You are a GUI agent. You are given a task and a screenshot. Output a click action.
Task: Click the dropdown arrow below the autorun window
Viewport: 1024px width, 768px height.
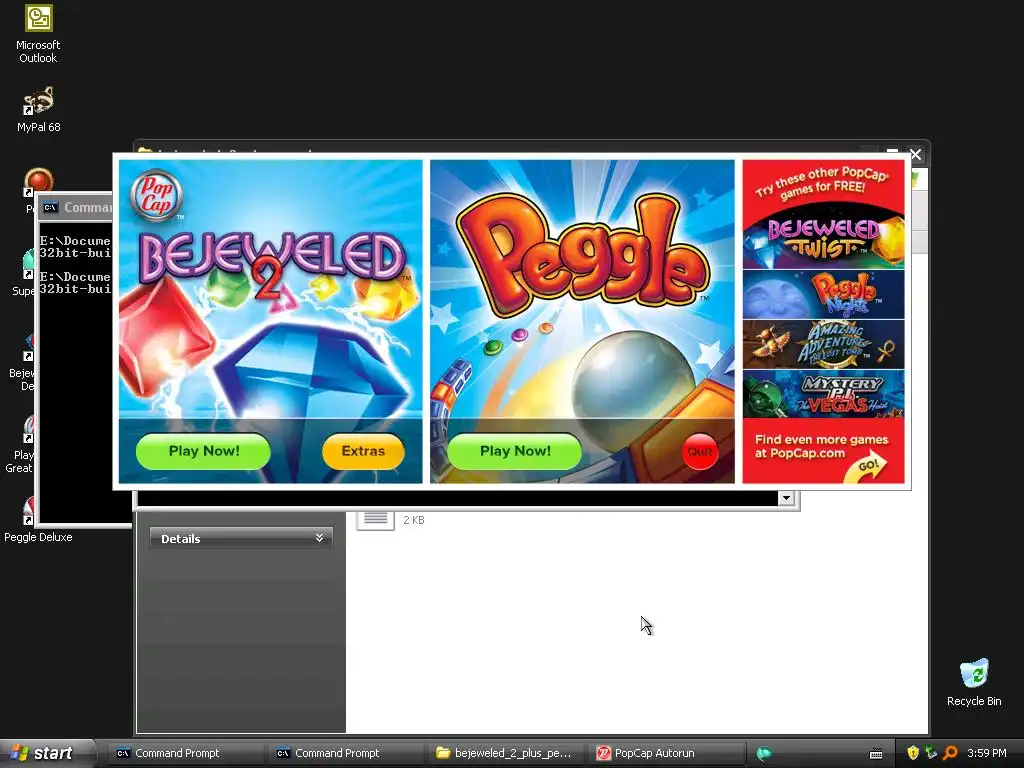point(786,498)
